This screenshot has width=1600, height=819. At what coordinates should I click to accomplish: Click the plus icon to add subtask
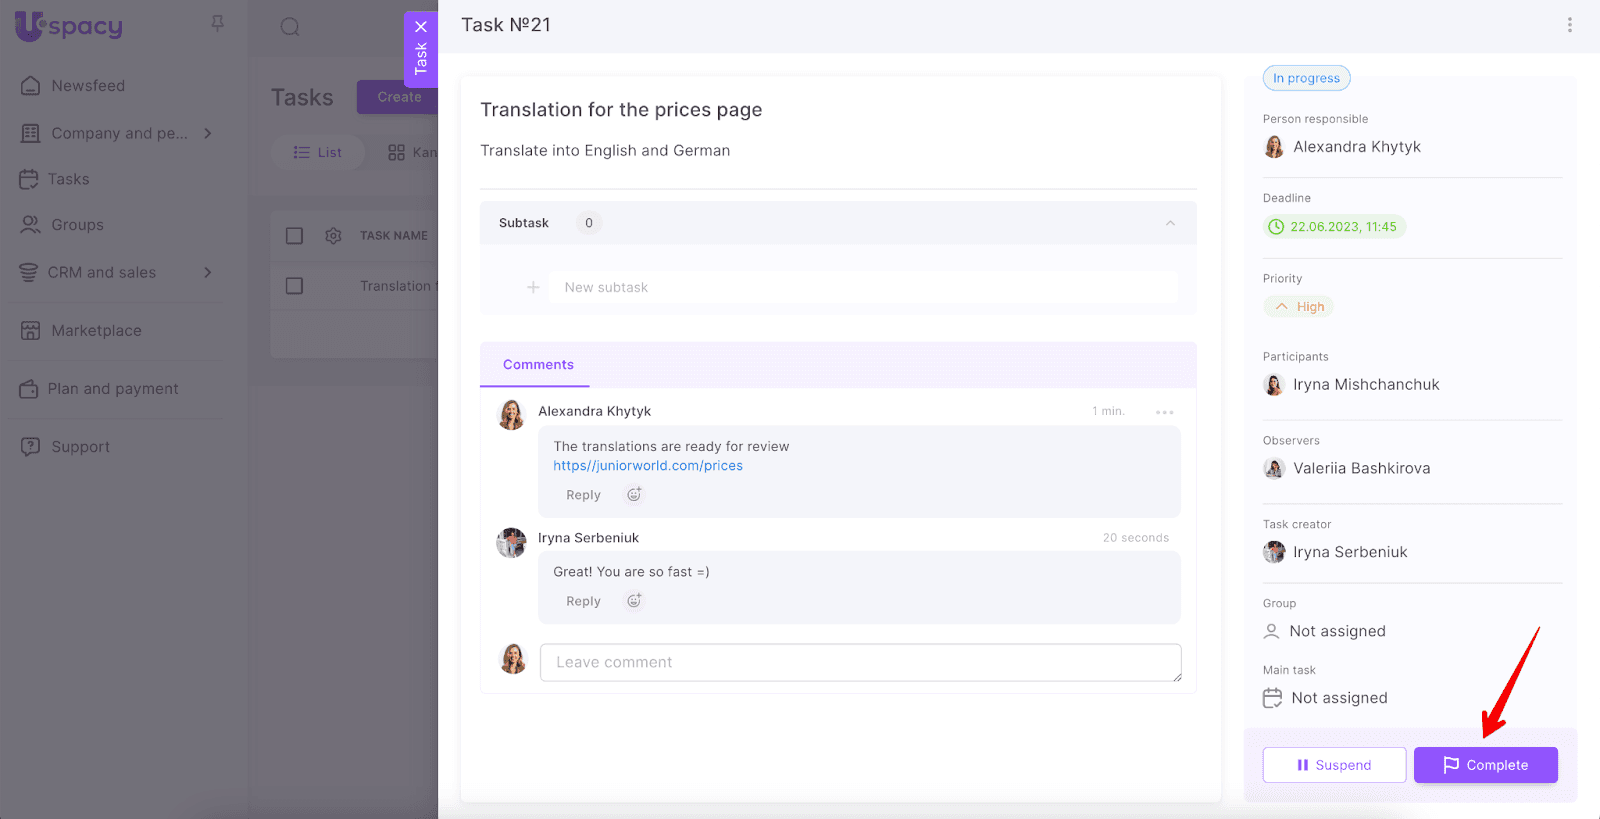(x=533, y=287)
